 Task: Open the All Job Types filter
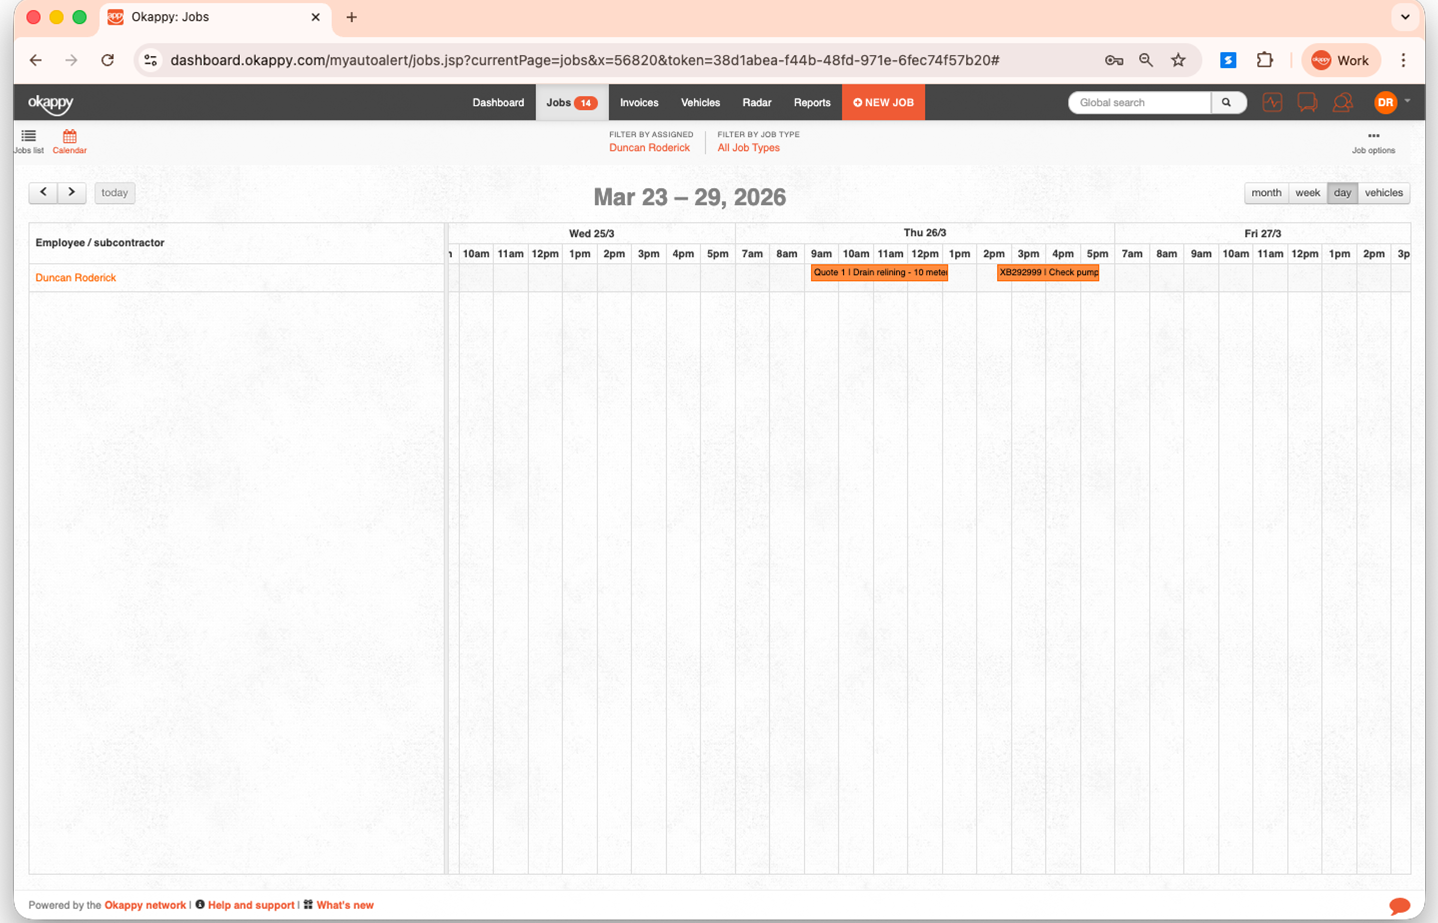748,148
